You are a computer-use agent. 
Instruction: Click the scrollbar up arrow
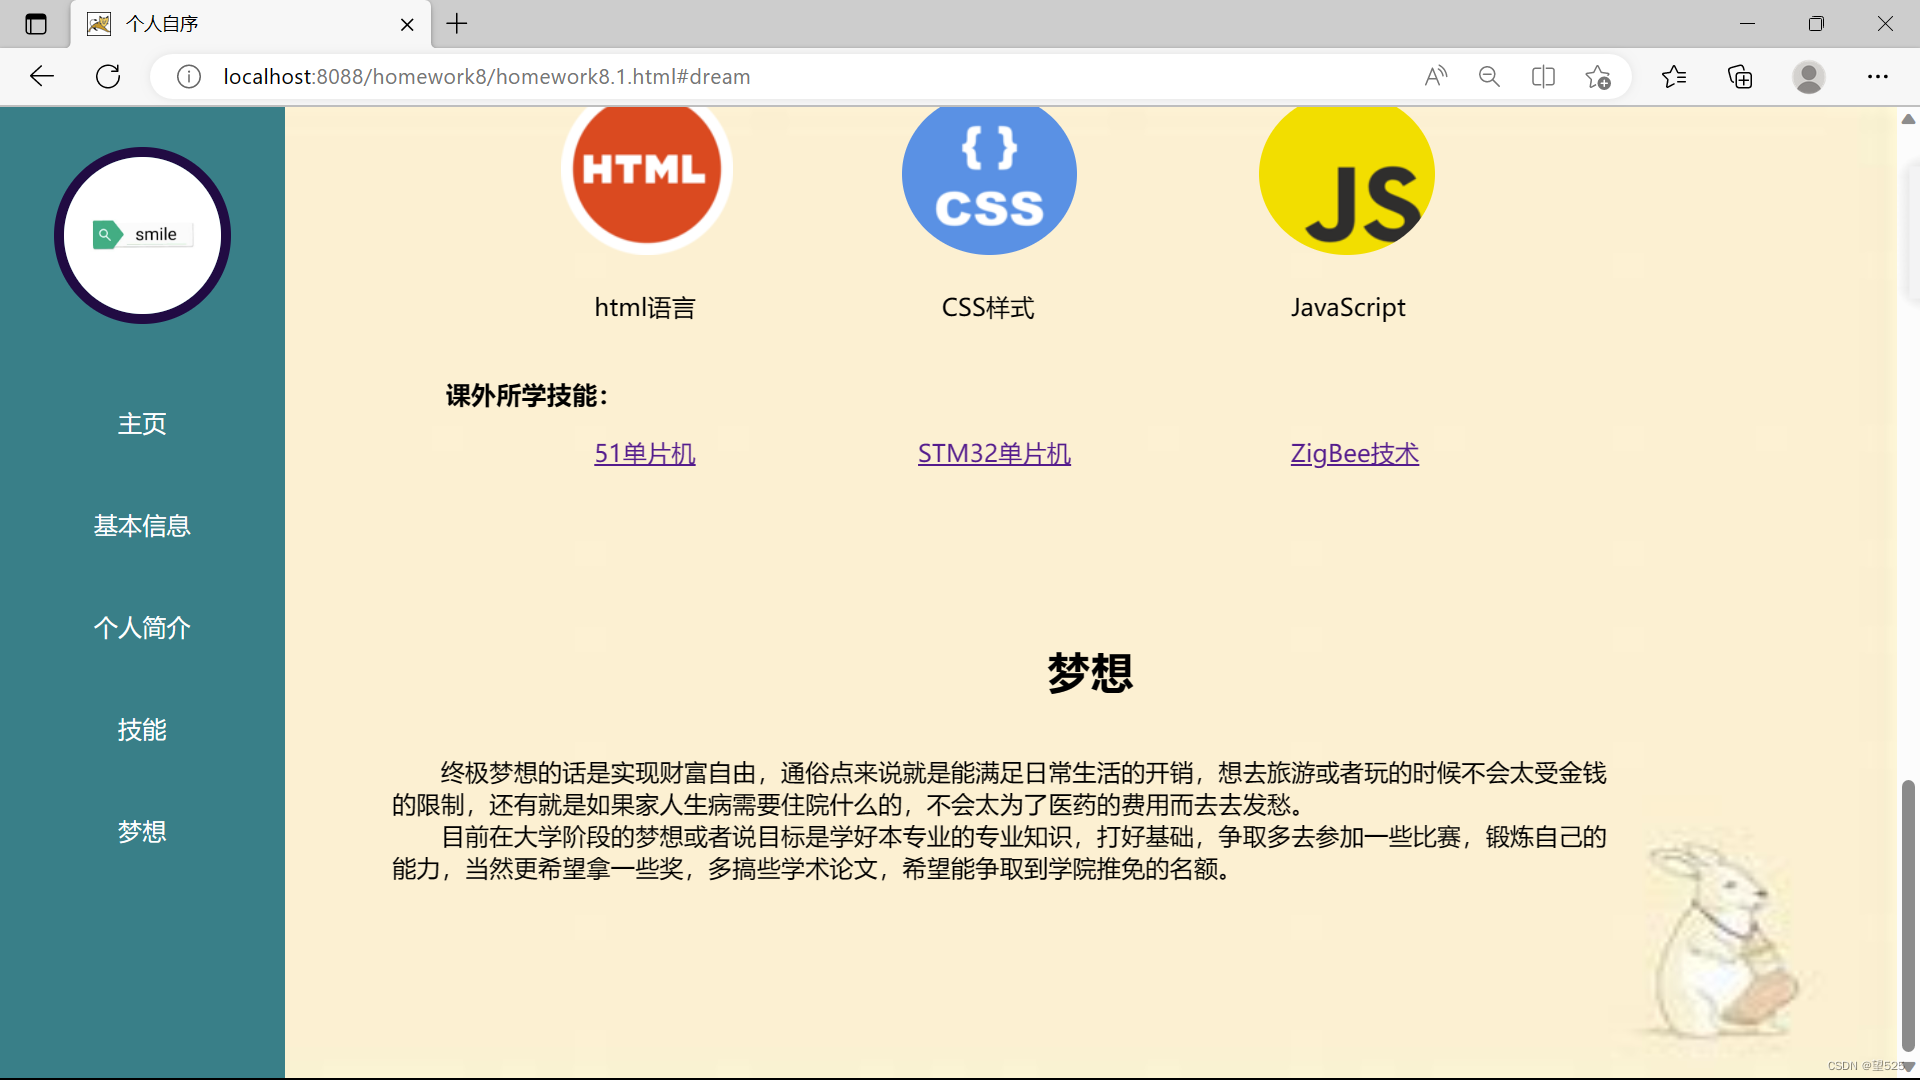click(1908, 119)
